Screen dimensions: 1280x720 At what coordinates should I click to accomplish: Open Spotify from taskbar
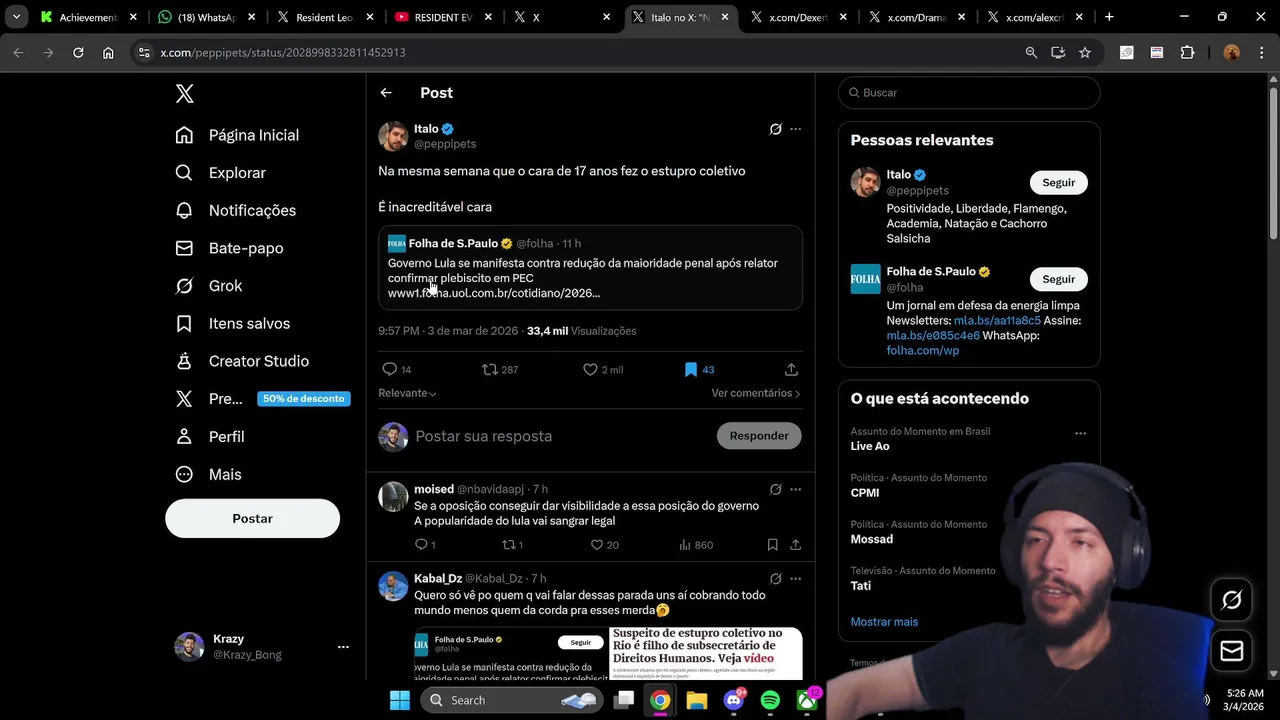(770, 701)
